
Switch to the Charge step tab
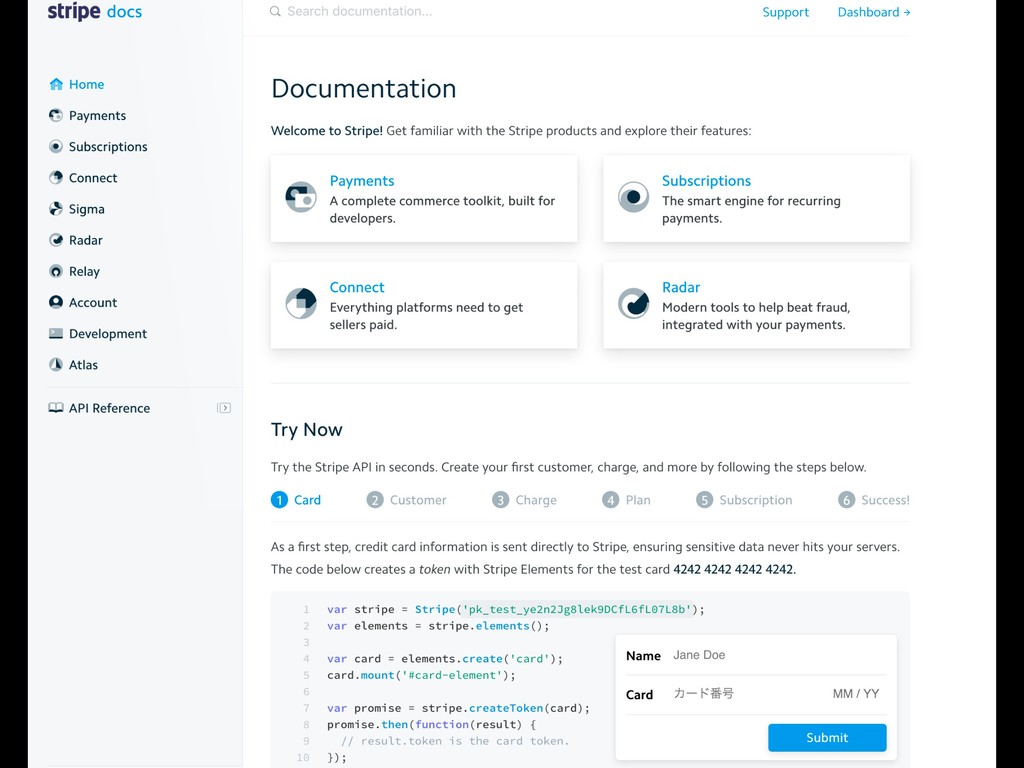pyautogui.click(x=524, y=500)
